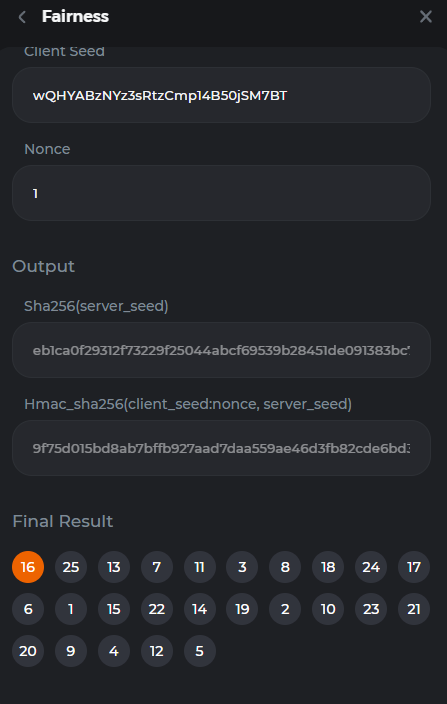Click the result ball numbered 13
Viewport: 447px width, 704px height.
tap(114, 567)
